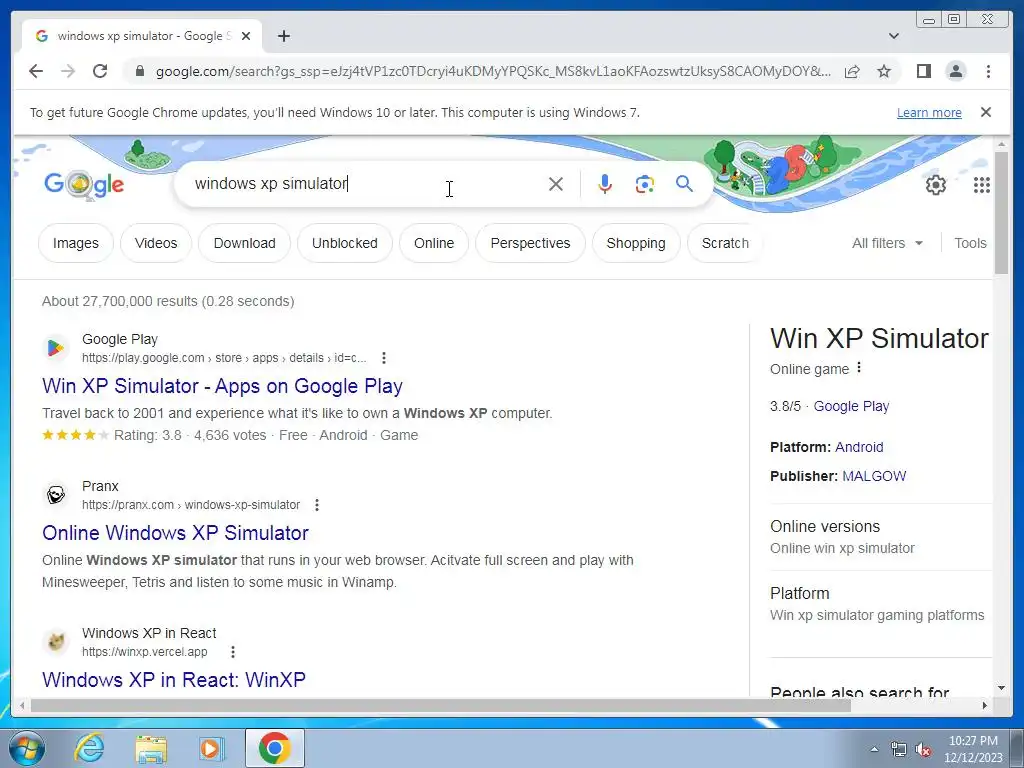Click the Windows XP in React favicon
Screen dimensions: 1024x768
pos(56,642)
